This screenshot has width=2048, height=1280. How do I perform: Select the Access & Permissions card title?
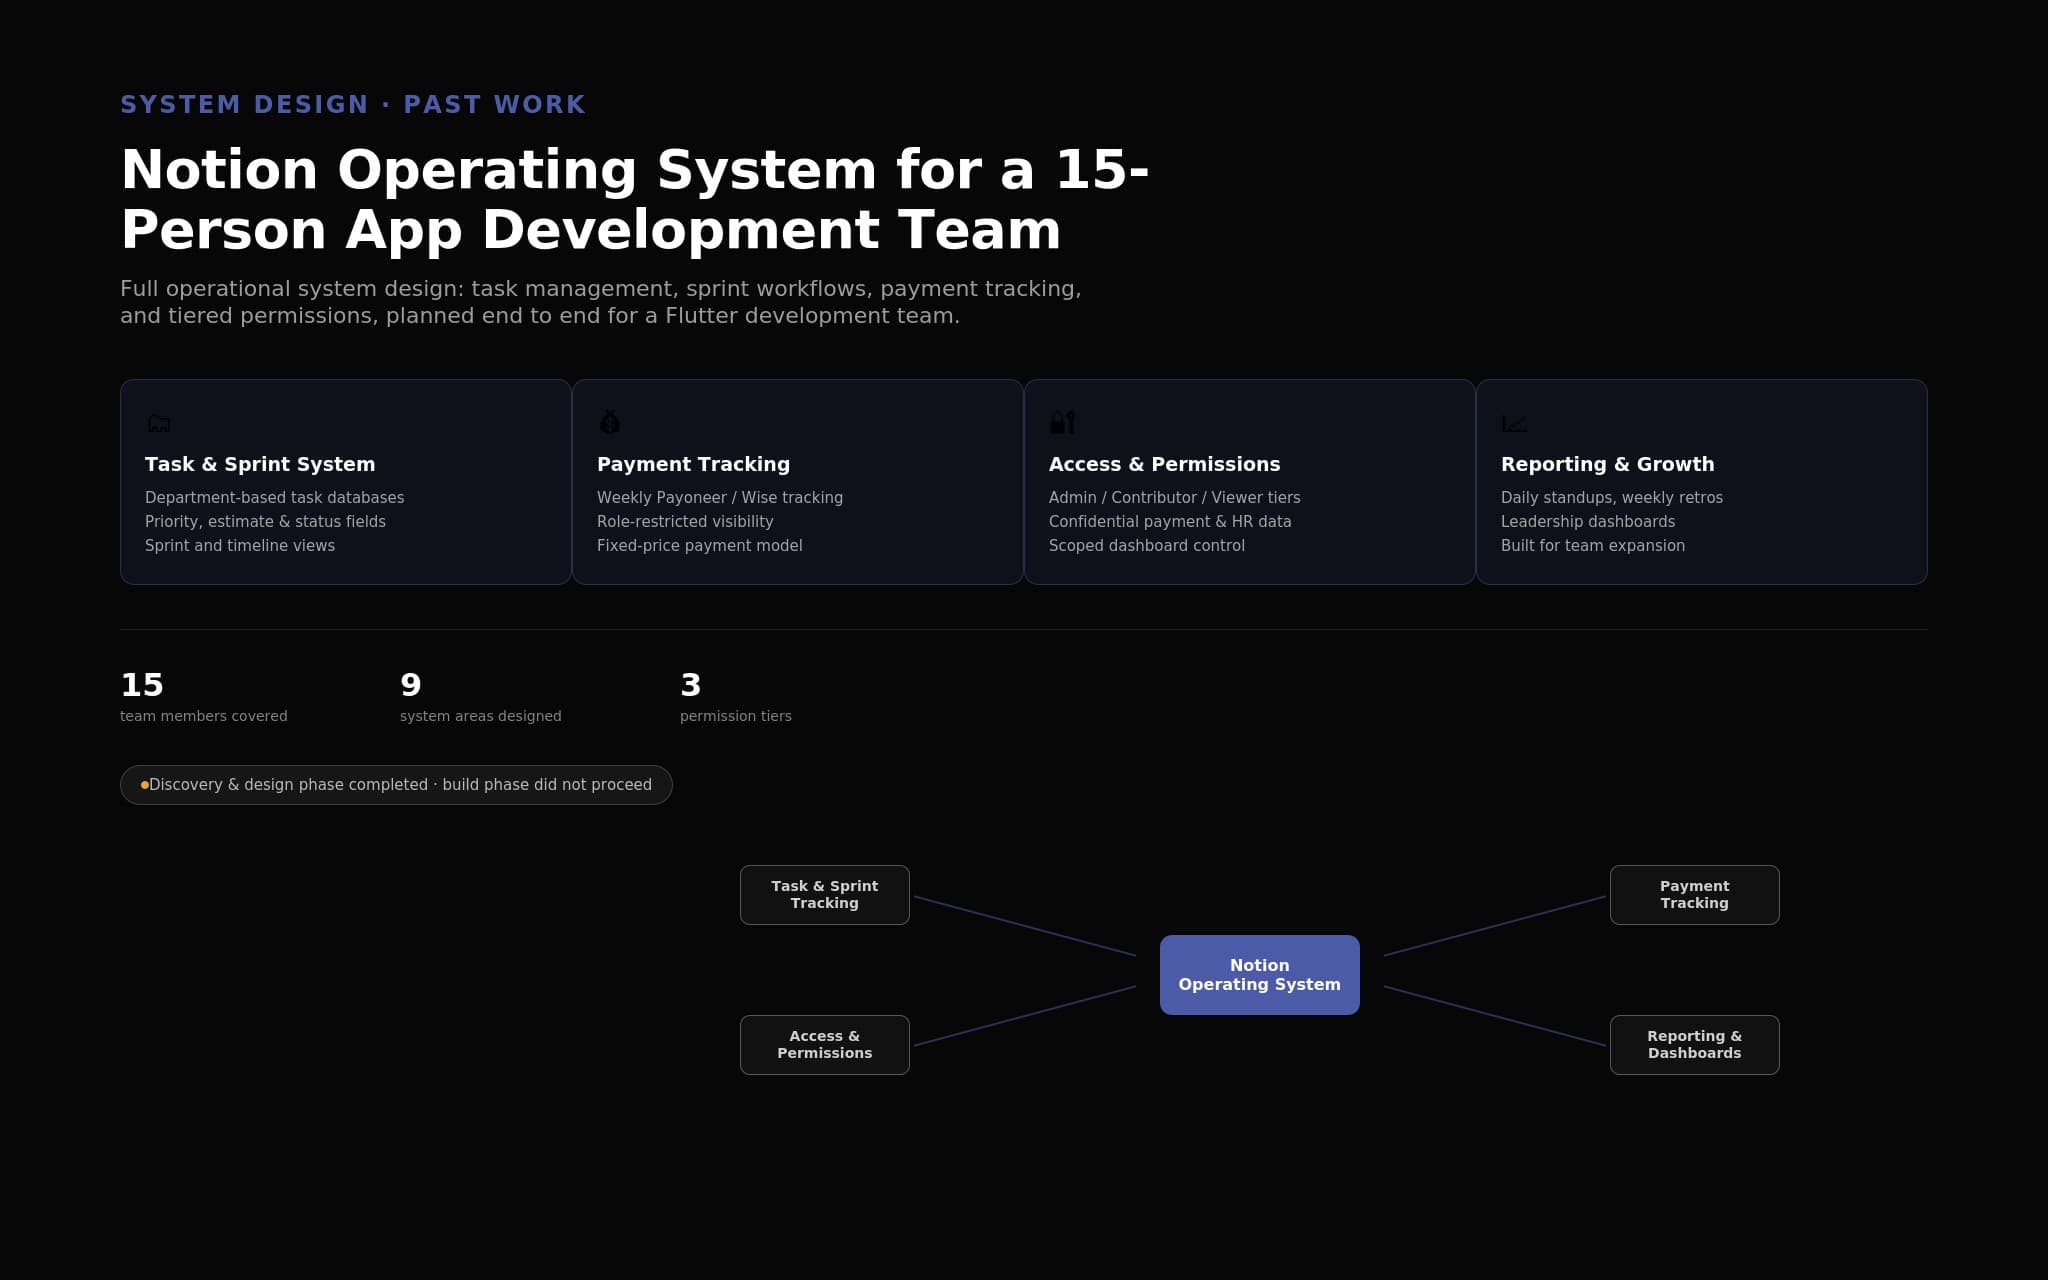(1164, 464)
